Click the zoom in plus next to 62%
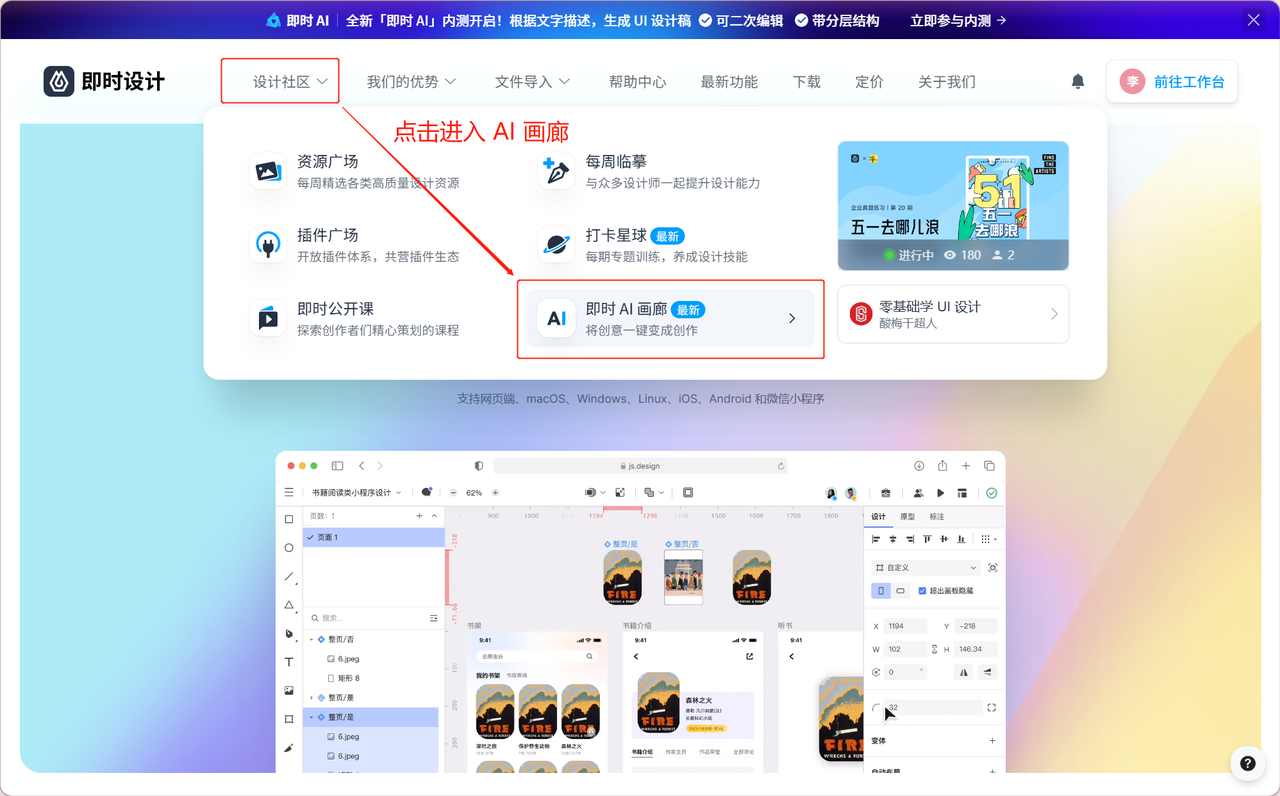Image resolution: width=1280 pixels, height=796 pixels. [x=495, y=493]
